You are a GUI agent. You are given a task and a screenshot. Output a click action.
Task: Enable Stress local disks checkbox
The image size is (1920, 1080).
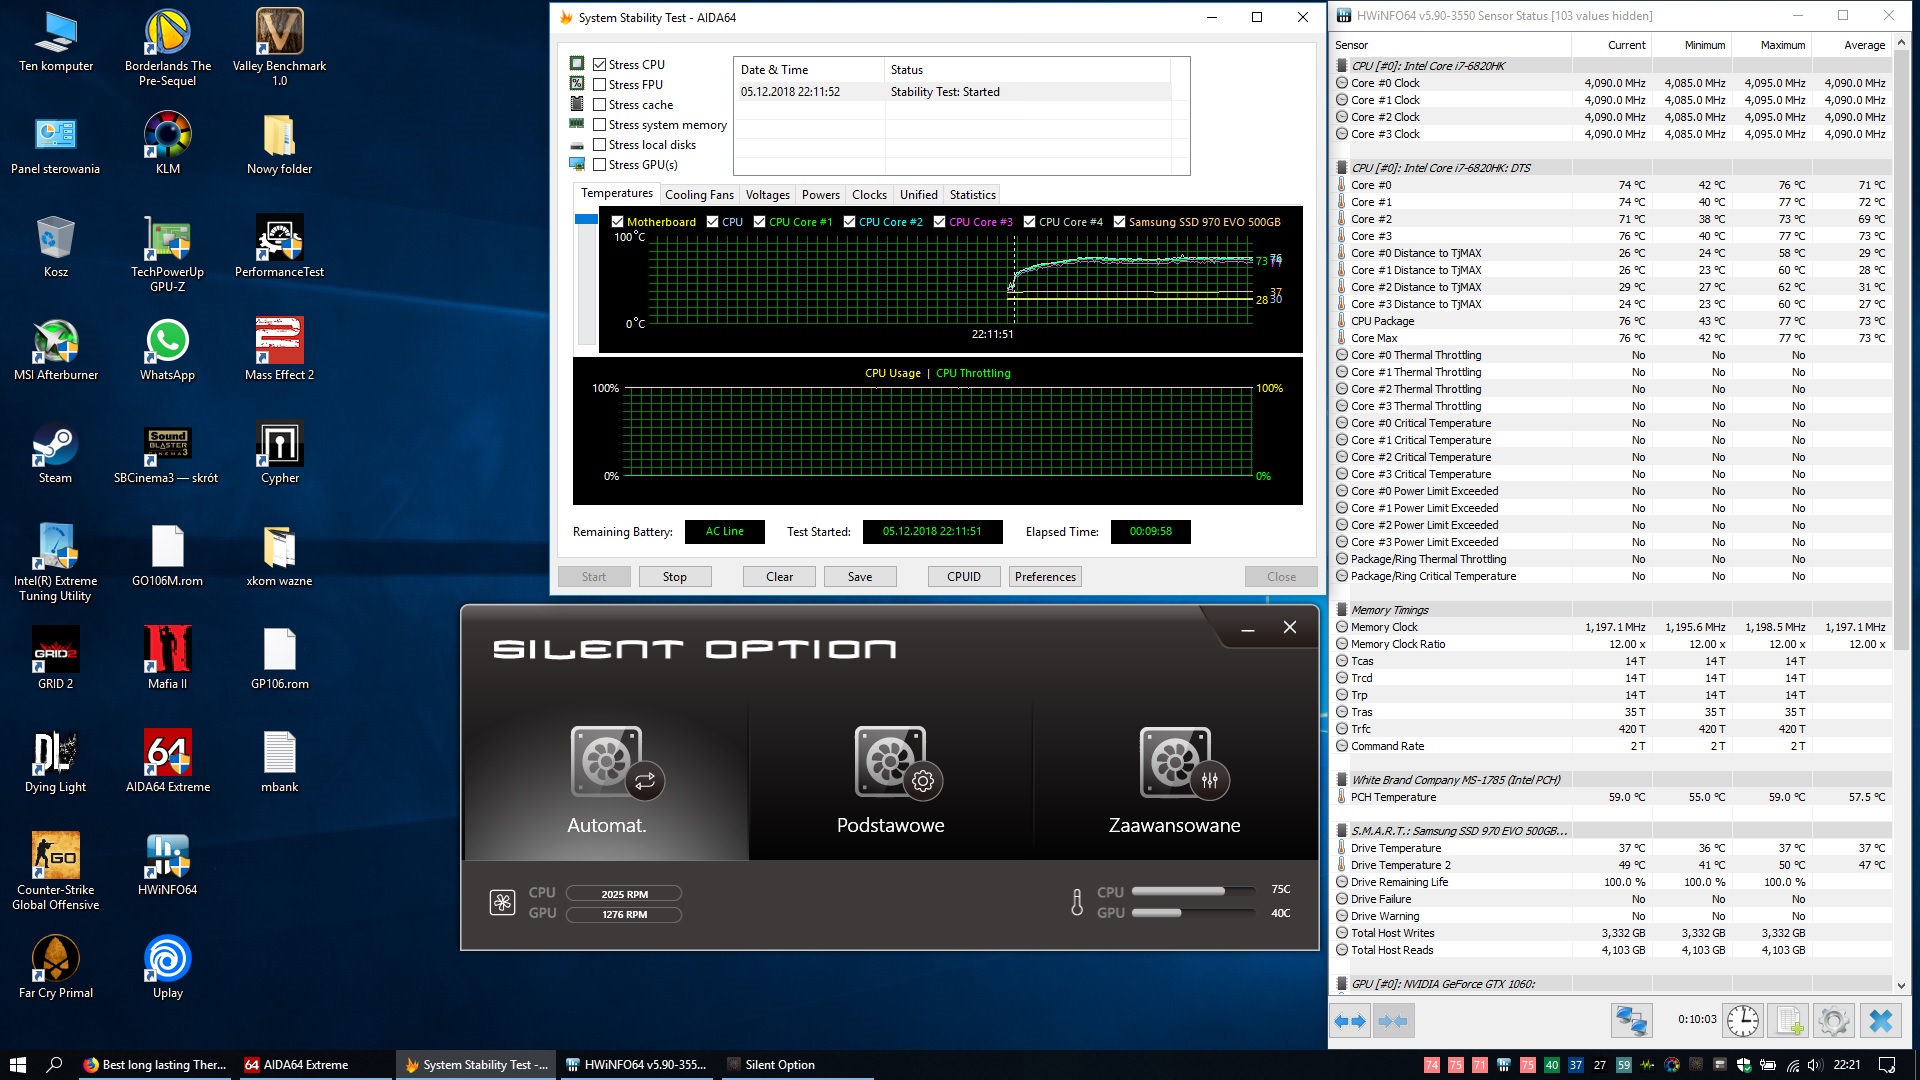(600, 145)
